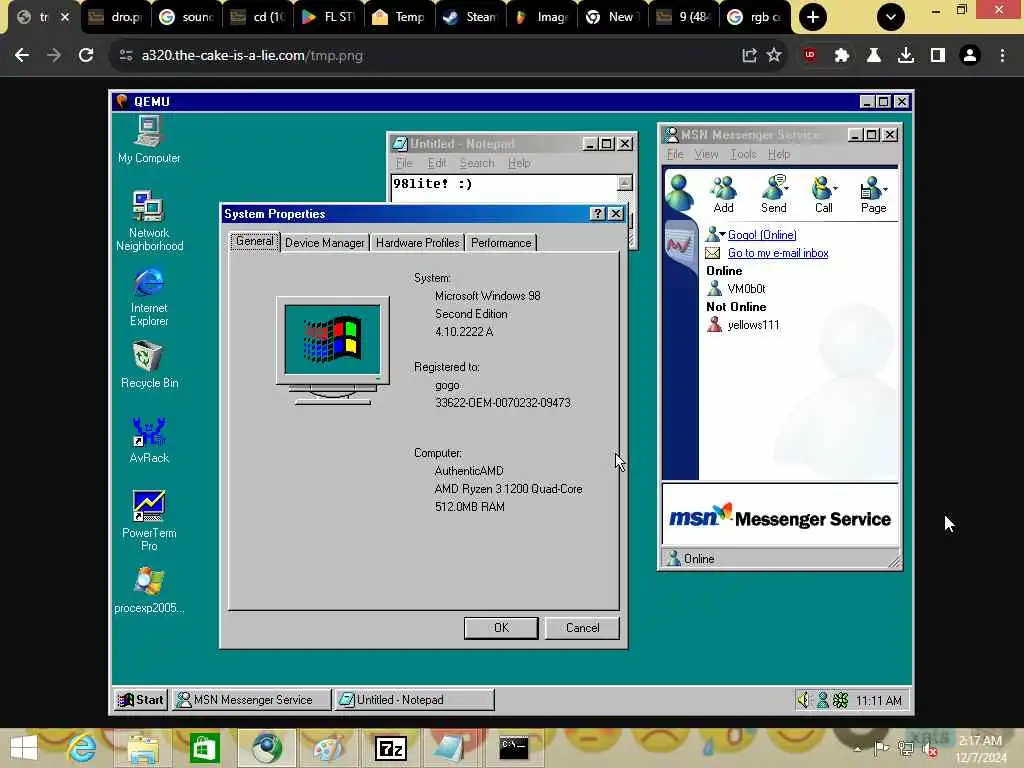The width and height of the screenshot is (1024, 768).
Task: Click MSN Messenger tray icon in QEMU
Action: click(823, 700)
